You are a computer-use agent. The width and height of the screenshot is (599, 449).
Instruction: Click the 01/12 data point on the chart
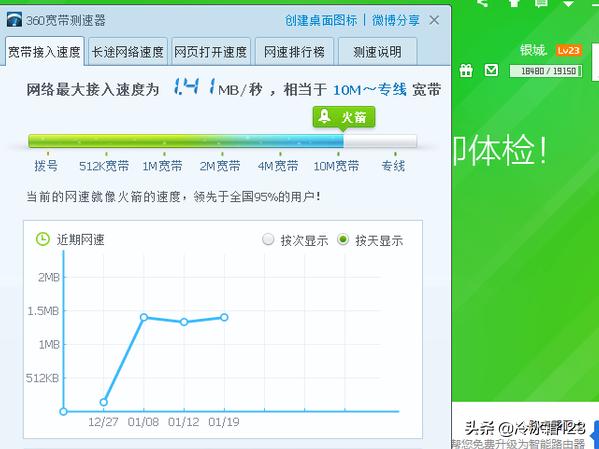(x=184, y=322)
